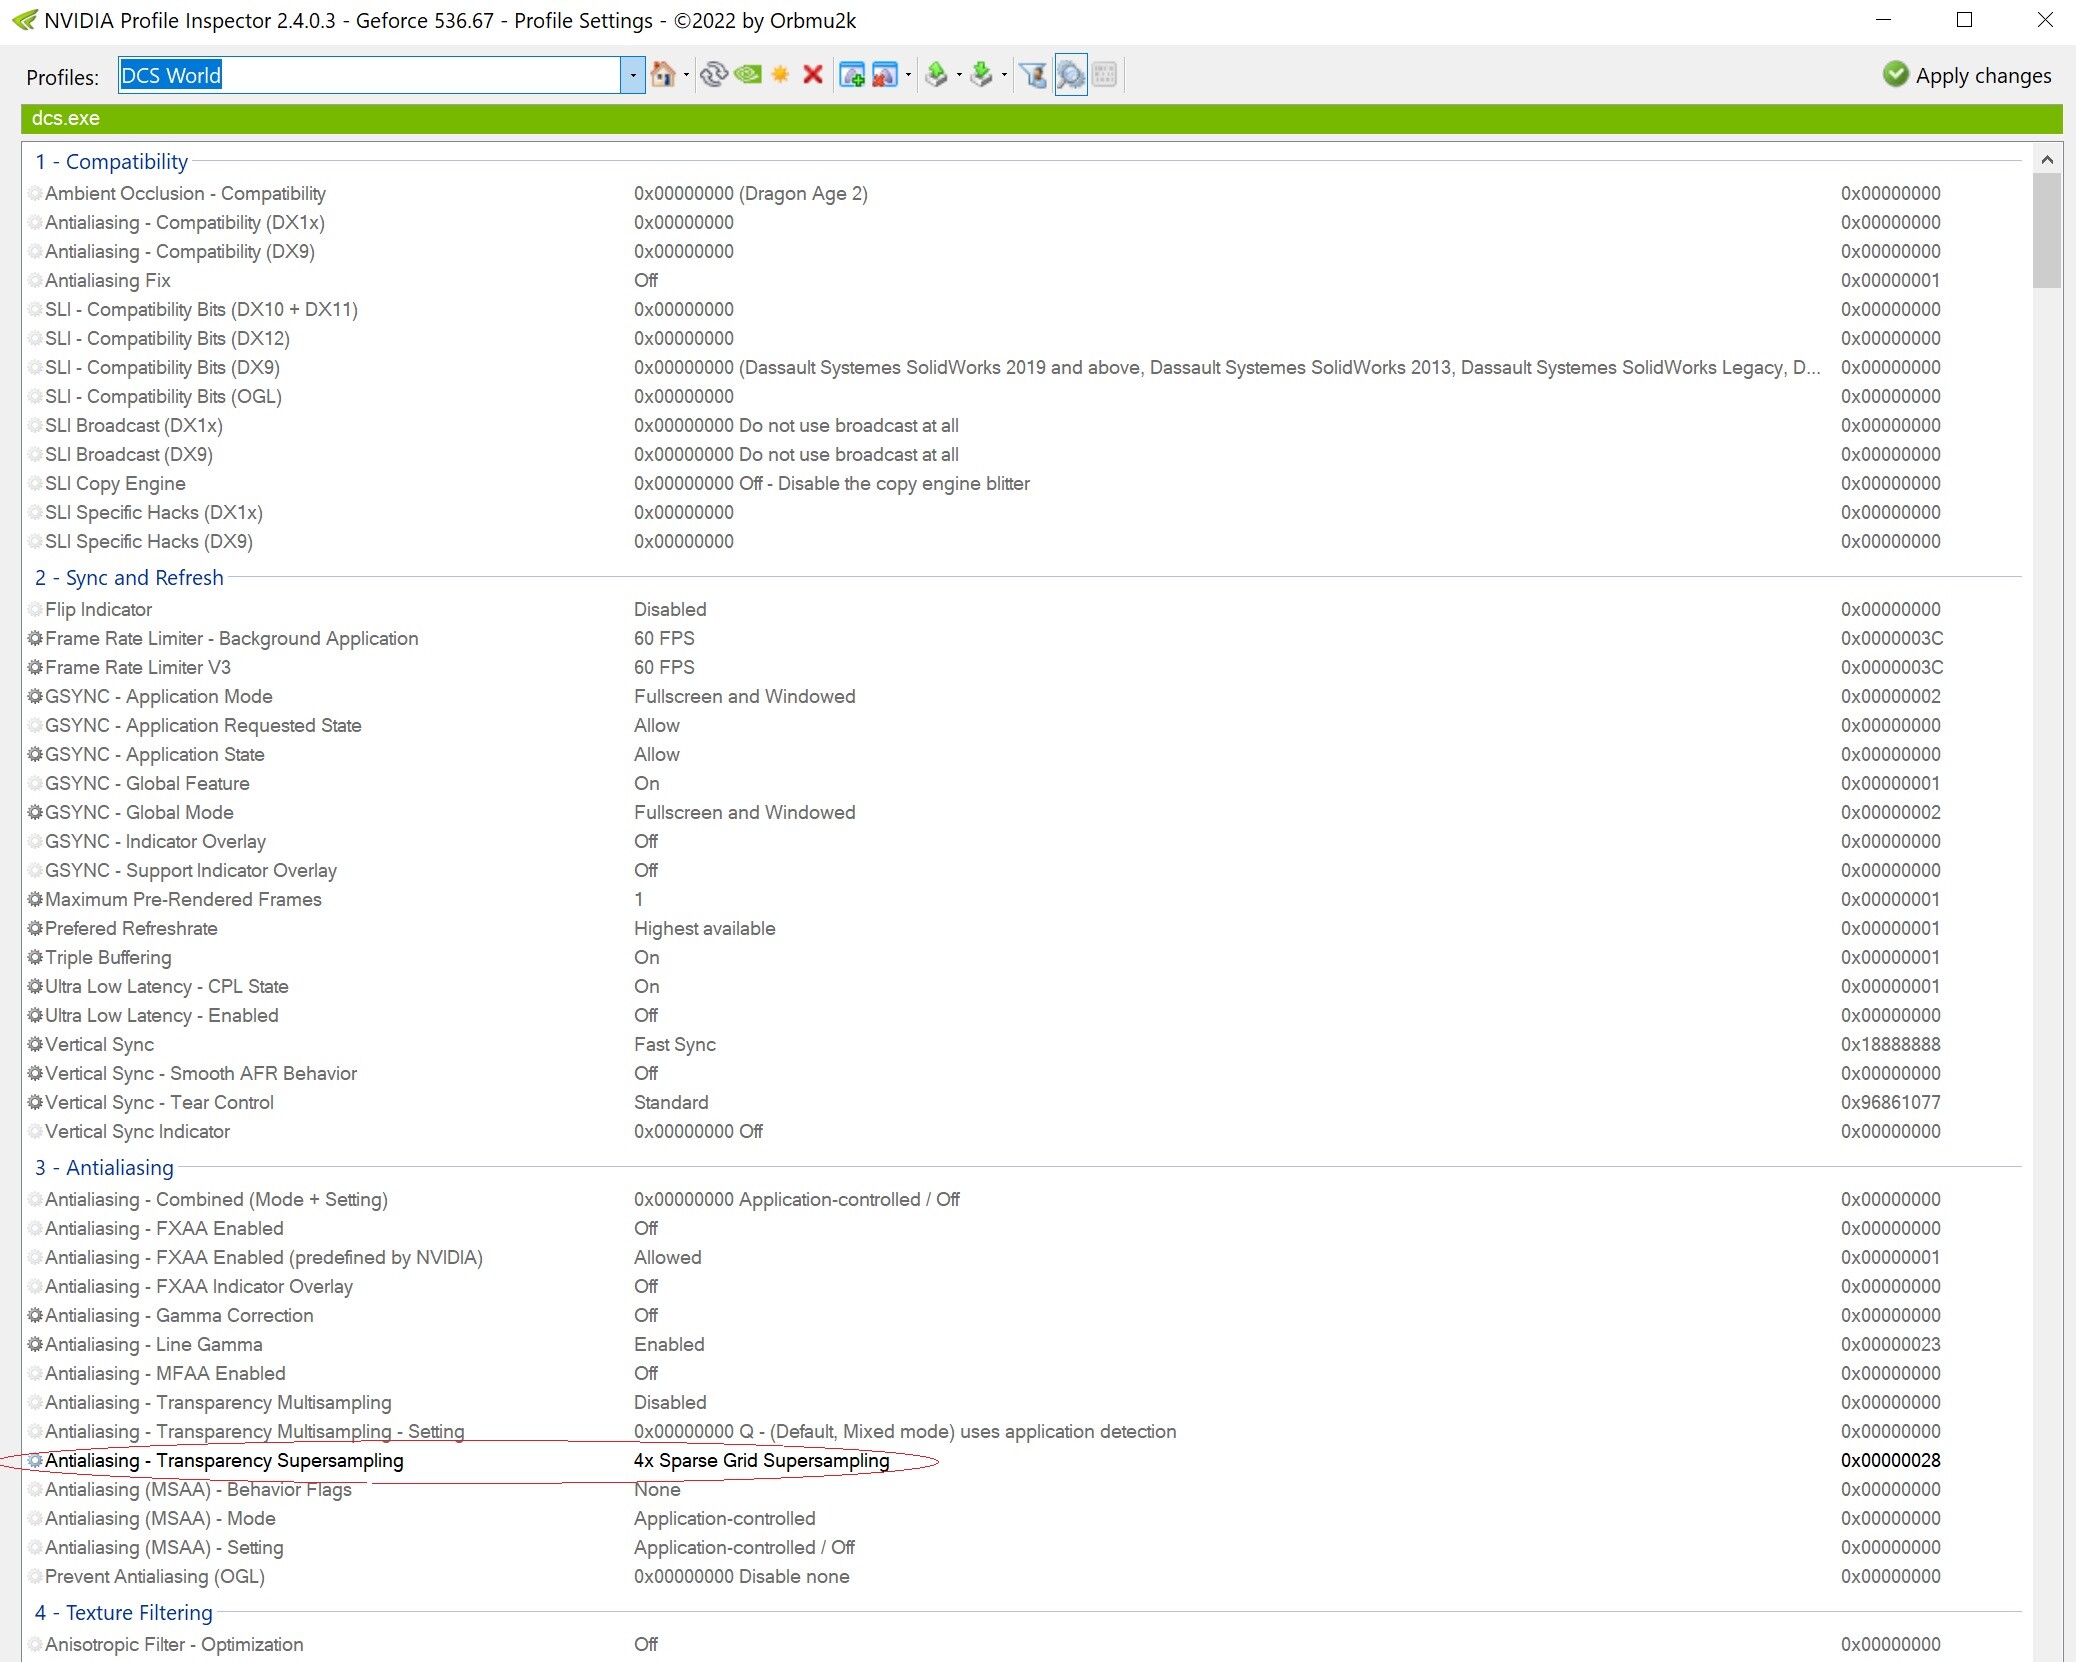Click the gear icon beside the Vertical Sync row
Viewport: 2076px width, 1662px height.
click(x=35, y=1044)
